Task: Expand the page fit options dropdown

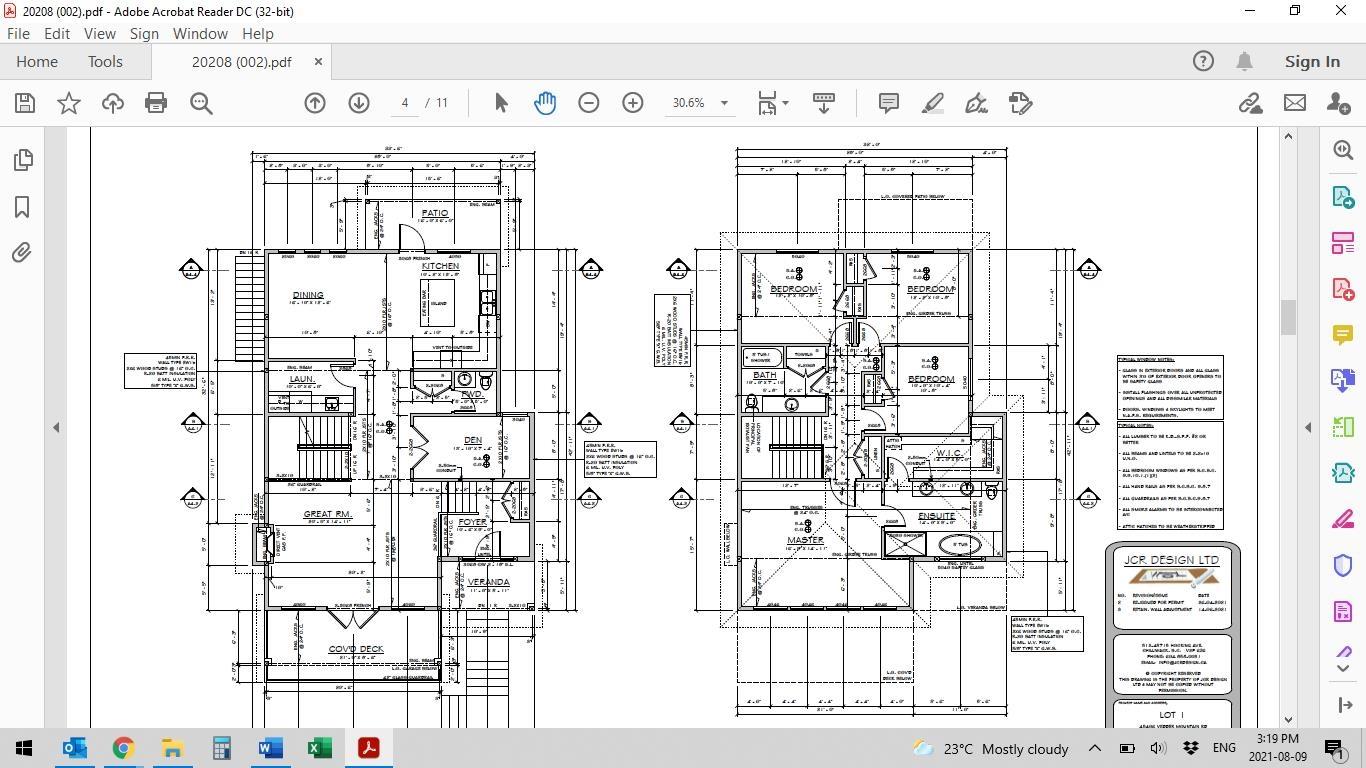Action: pos(785,103)
